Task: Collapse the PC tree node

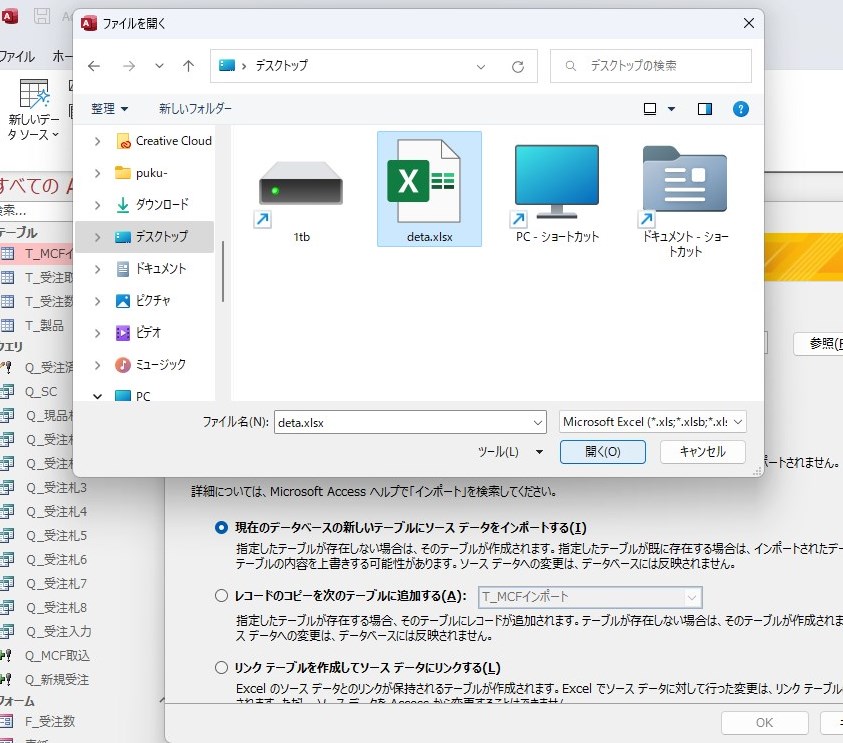Action: point(97,397)
